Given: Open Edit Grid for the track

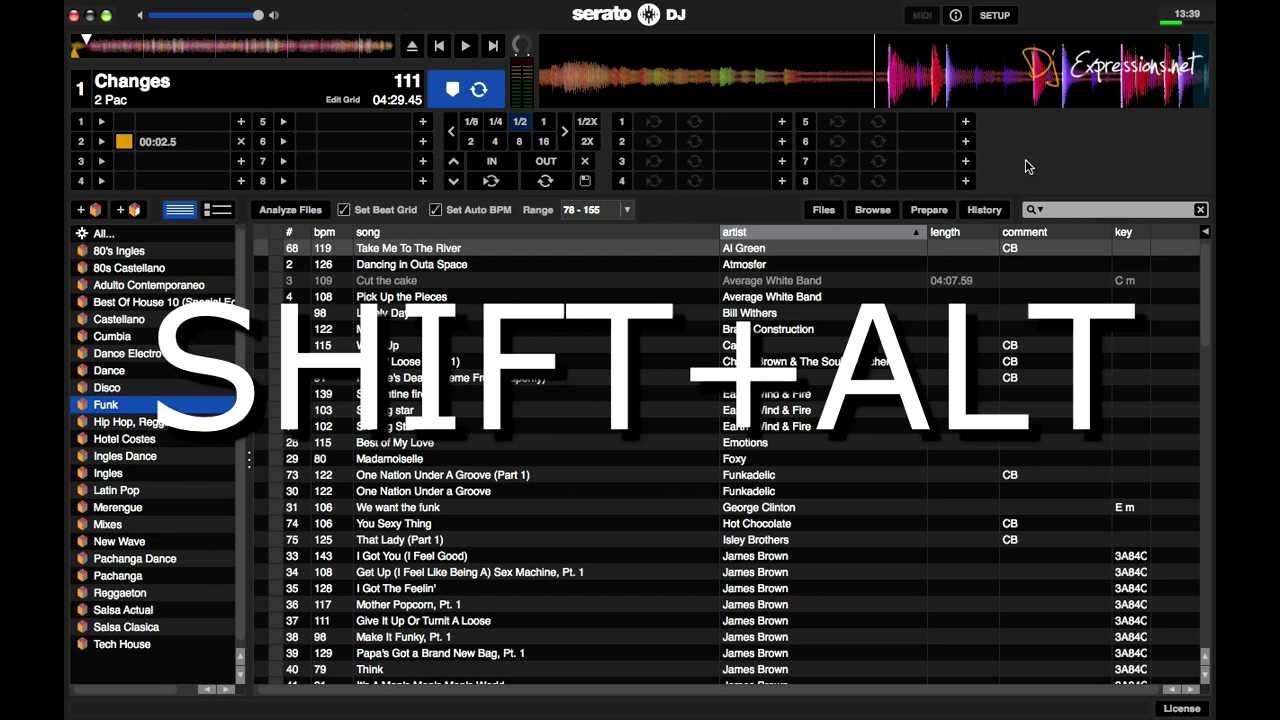Looking at the screenshot, I should [342, 100].
